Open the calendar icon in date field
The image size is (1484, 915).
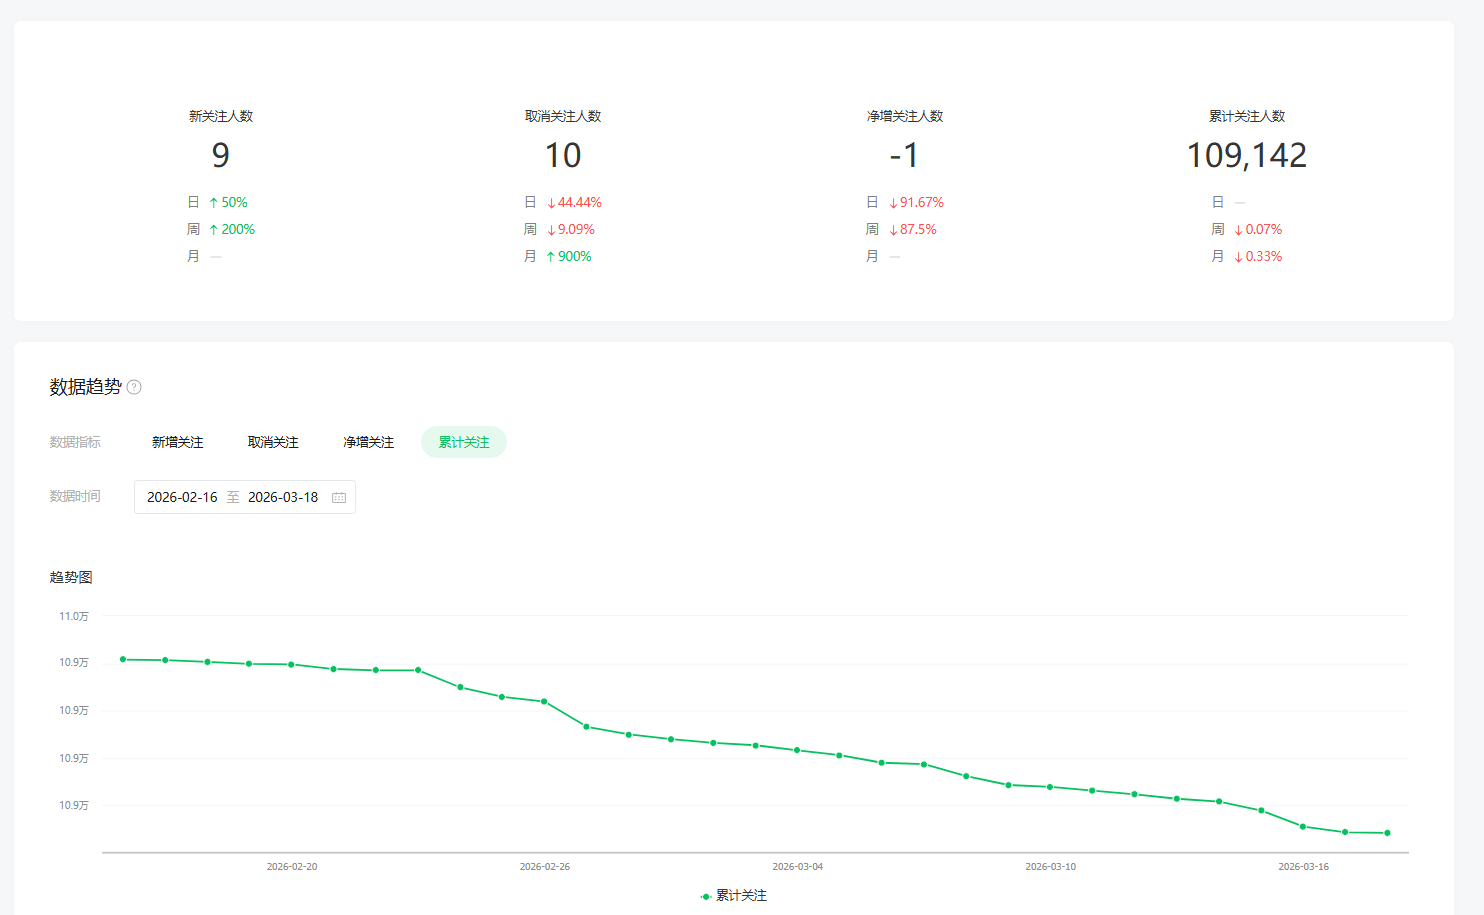pyautogui.click(x=339, y=497)
